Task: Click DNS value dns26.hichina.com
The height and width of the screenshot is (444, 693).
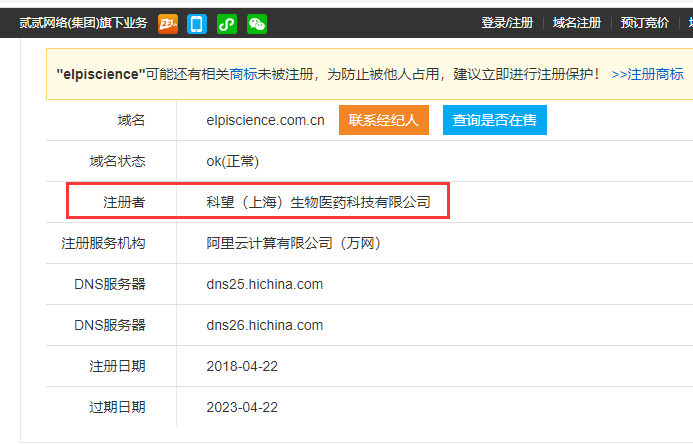Action: coord(264,325)
